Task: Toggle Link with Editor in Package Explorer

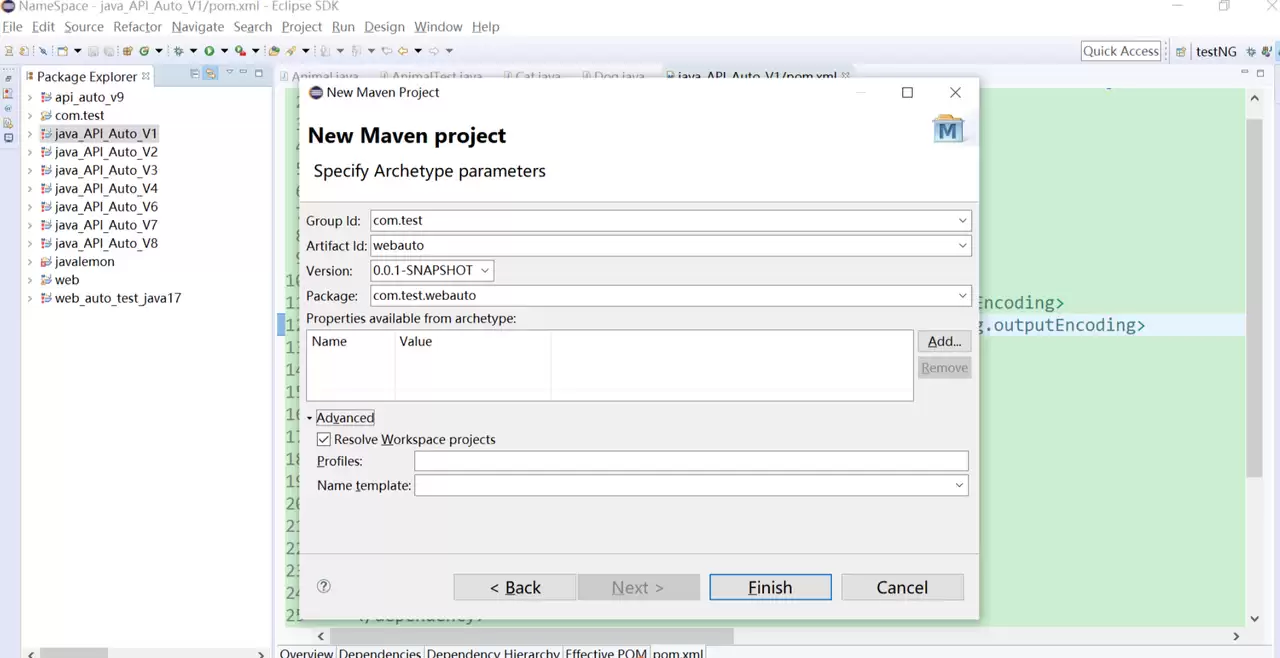Action: [x=210, y=74]
